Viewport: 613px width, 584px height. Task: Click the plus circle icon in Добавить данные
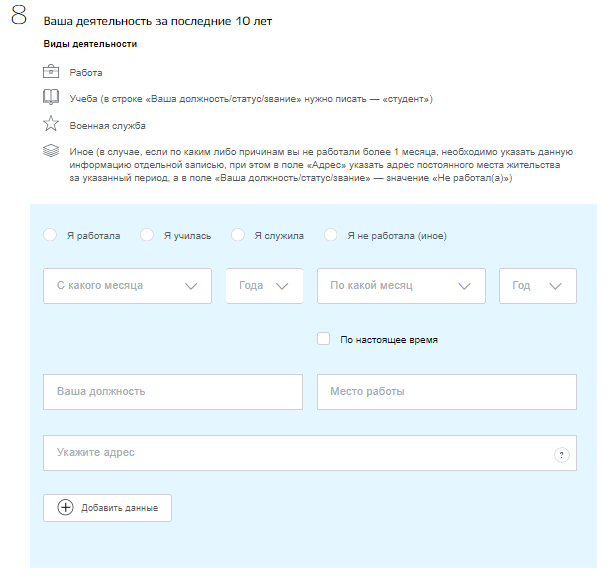(x=65, y=507)
